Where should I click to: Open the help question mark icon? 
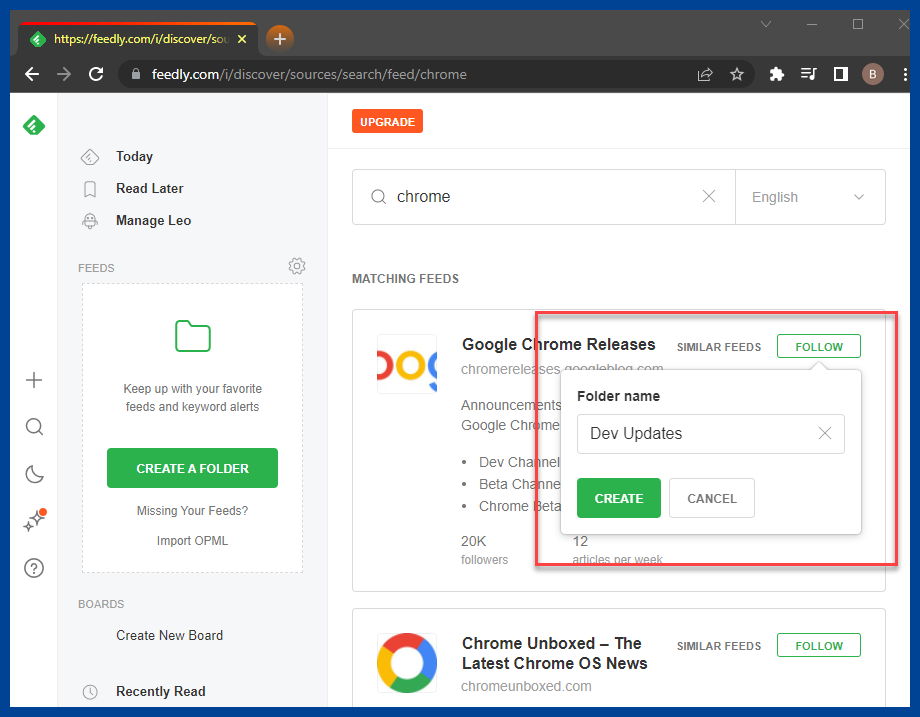pos(34,568)
